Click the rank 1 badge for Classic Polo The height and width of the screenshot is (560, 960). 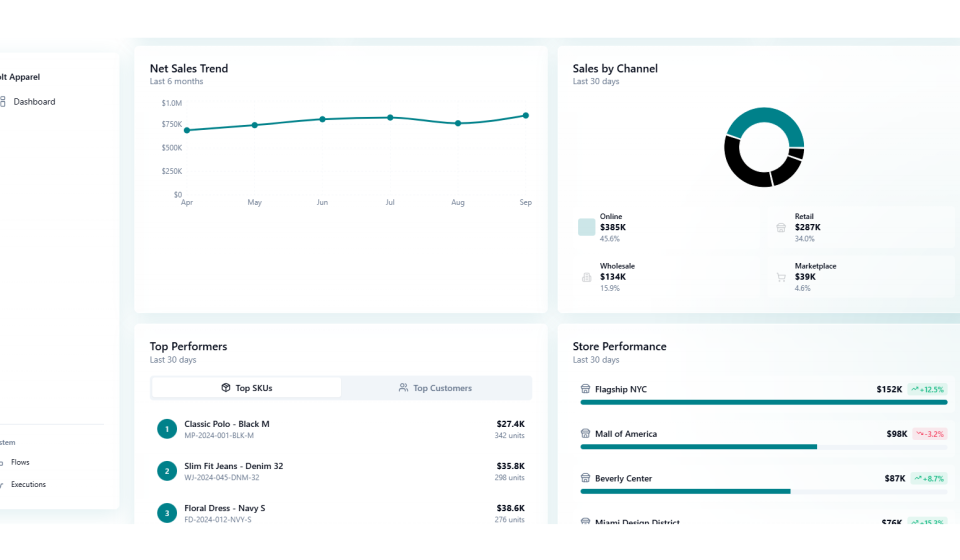point(167,429)
